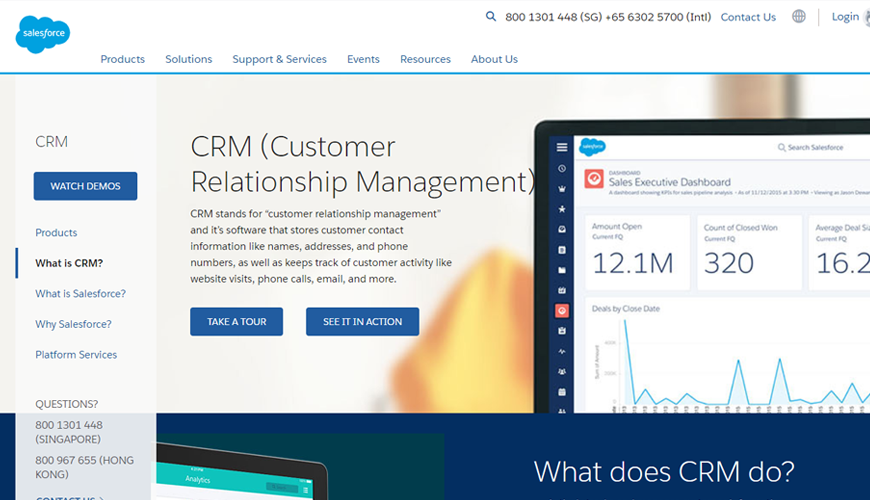This screenshot has height=500, width=870.
Task: Click the 800 967 655 (HONG KONG) number
Action: (84, 467)
